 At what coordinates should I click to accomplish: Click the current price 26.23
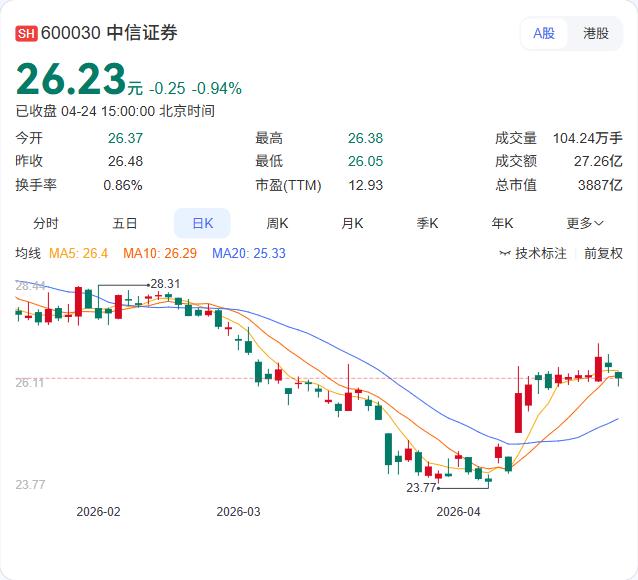(71, 79)
